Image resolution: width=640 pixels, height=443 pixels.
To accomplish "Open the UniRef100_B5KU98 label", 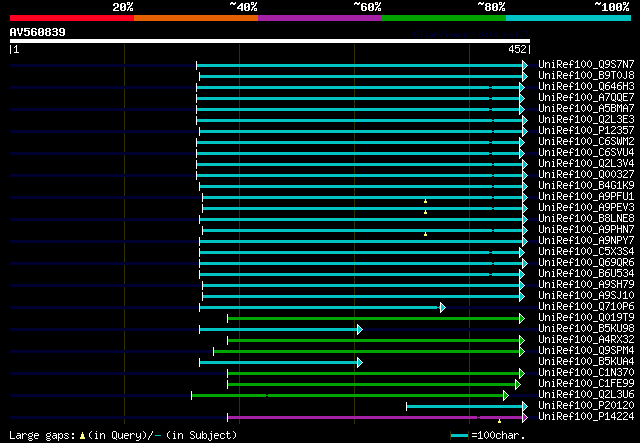I will pyautogui.click(x=586, y=329).
